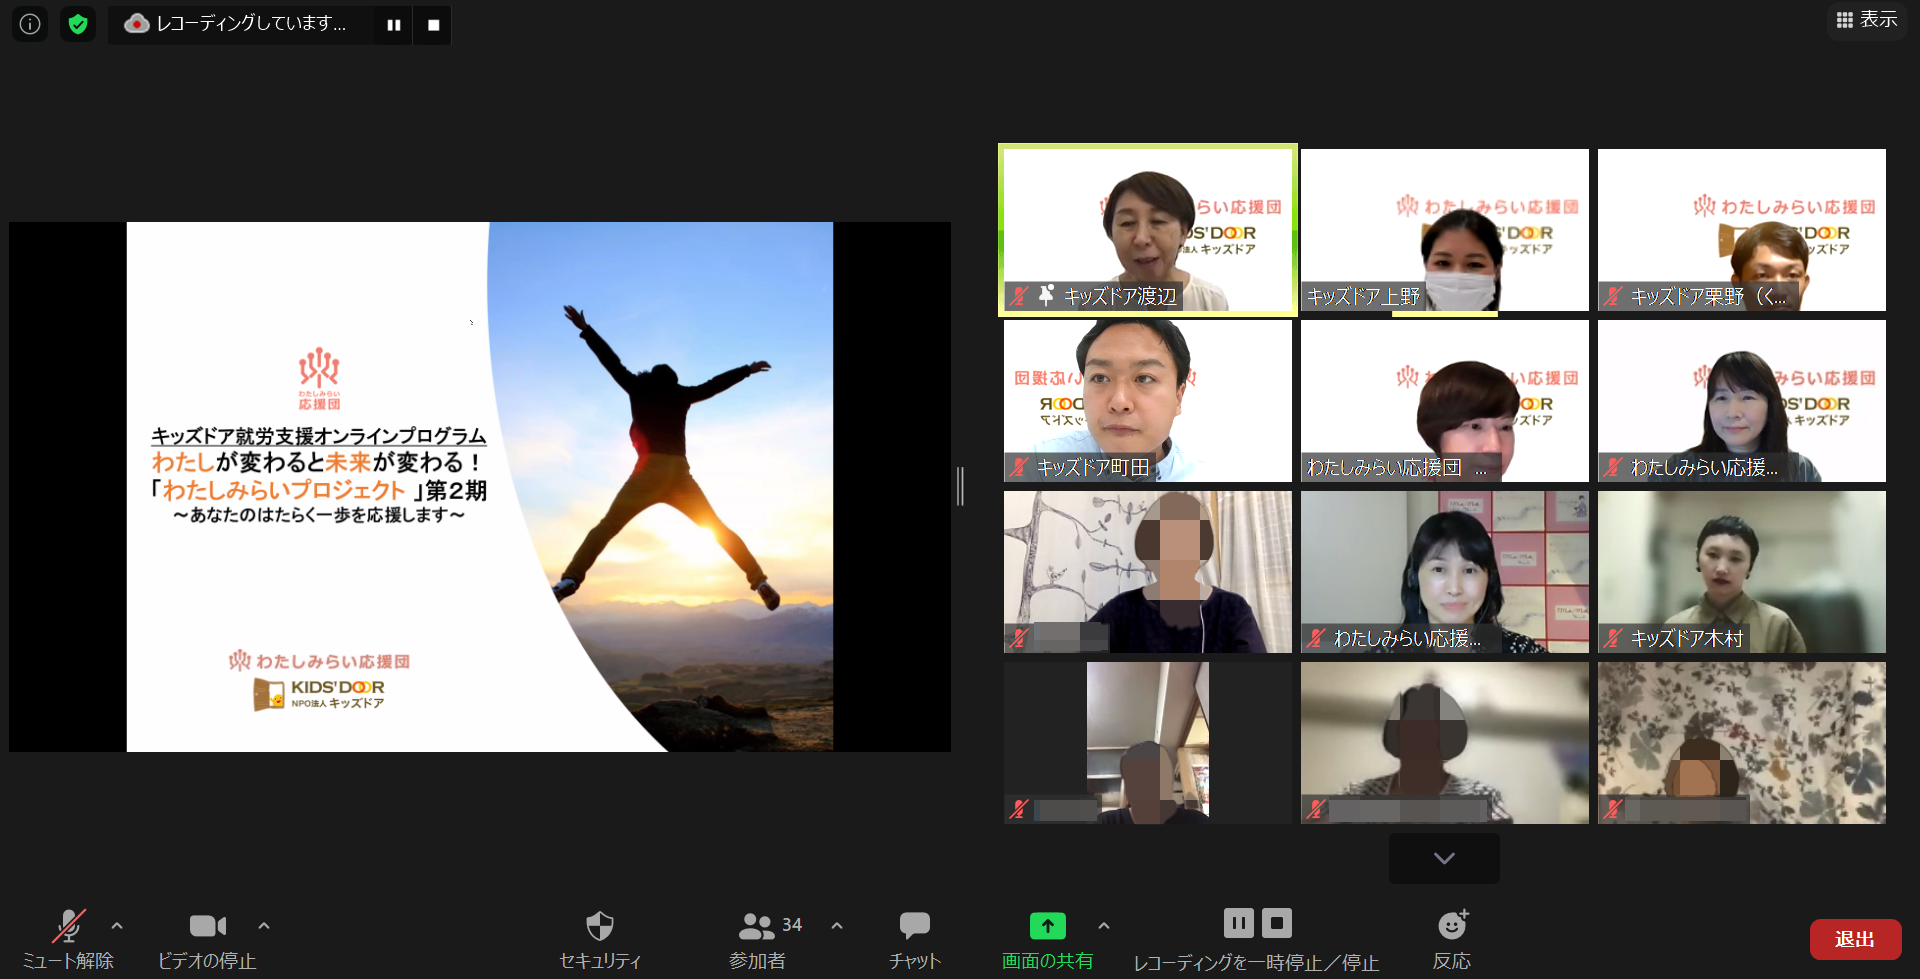The height and width of the screenshot is (979, 1920).
Task: Show next page of video gallery
Action: click(1444, 858)
